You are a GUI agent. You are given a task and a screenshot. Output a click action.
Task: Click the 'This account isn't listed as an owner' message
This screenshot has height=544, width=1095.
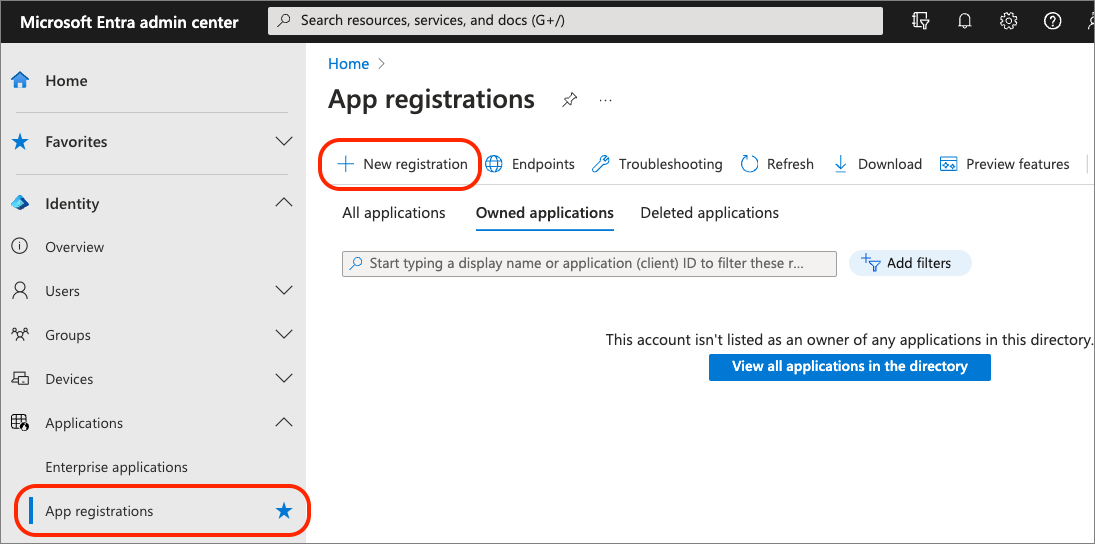pos(849,340)
